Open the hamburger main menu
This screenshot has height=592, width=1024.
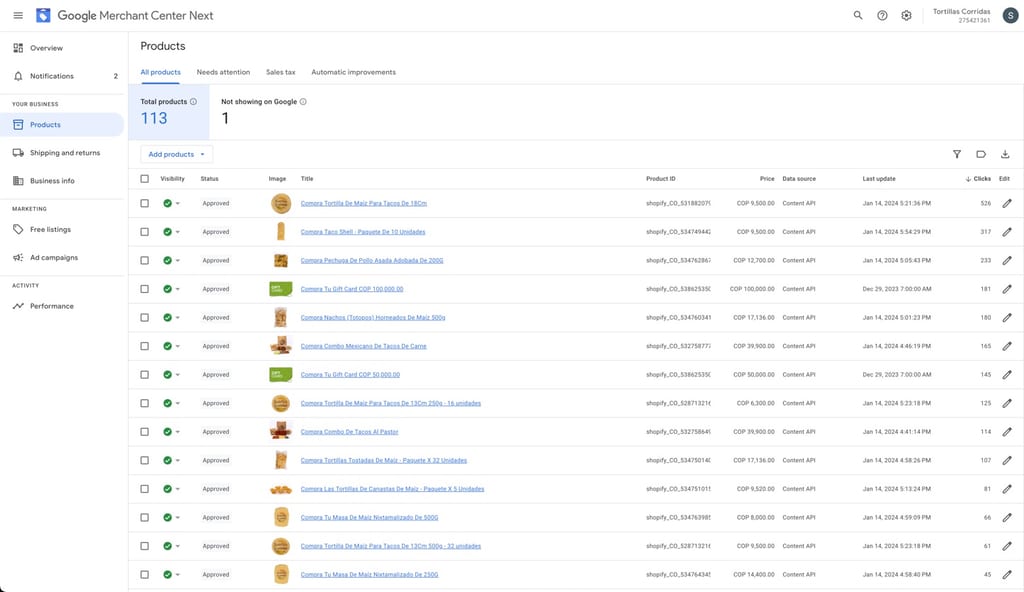coord(18,15)
